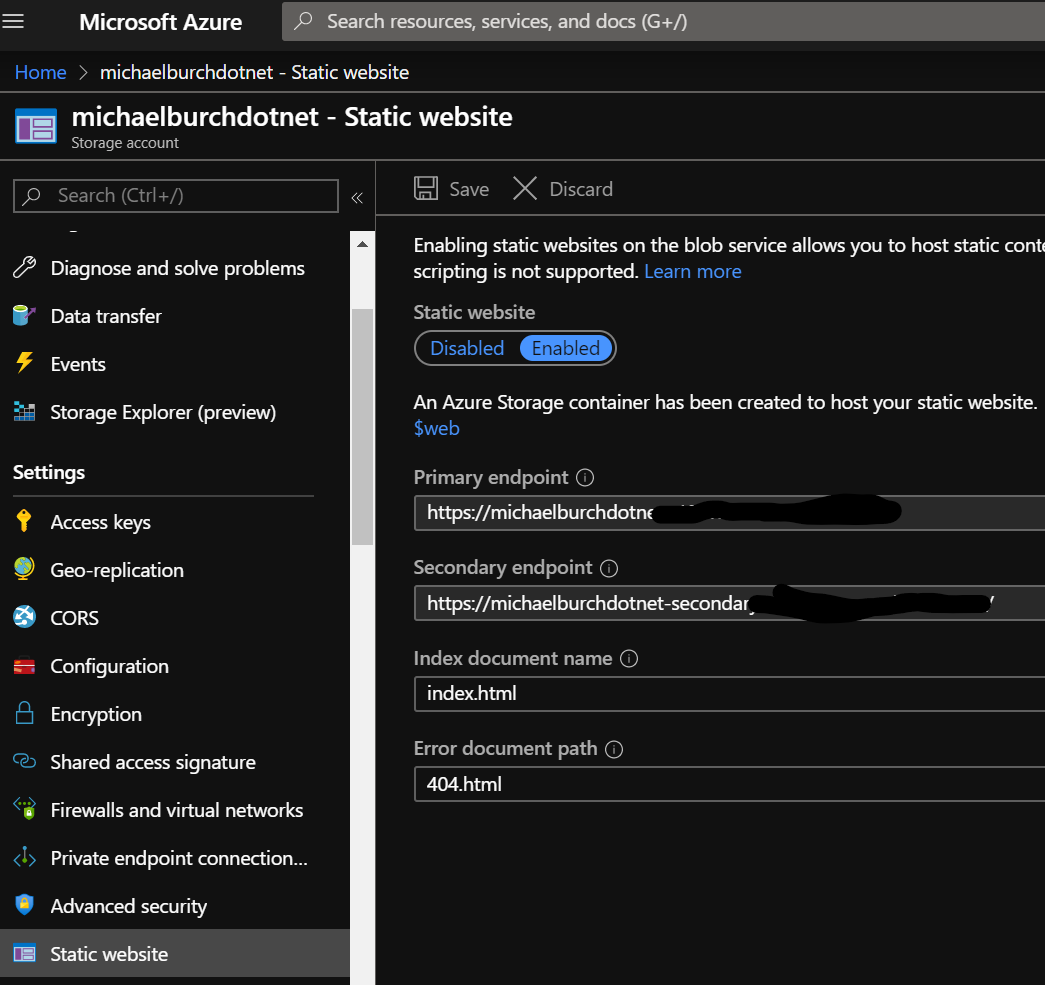
Task: Click Save button label
Action: coord(469,189)
